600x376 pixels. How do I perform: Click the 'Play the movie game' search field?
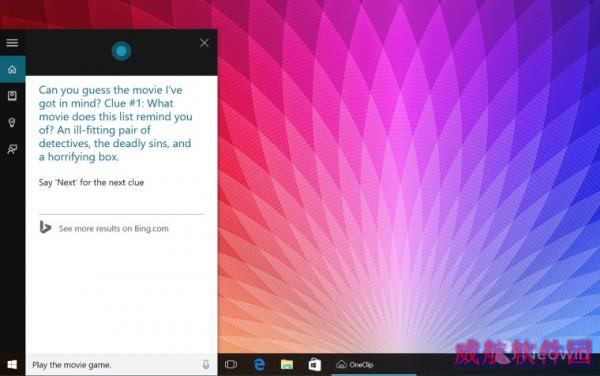point(115,365)
